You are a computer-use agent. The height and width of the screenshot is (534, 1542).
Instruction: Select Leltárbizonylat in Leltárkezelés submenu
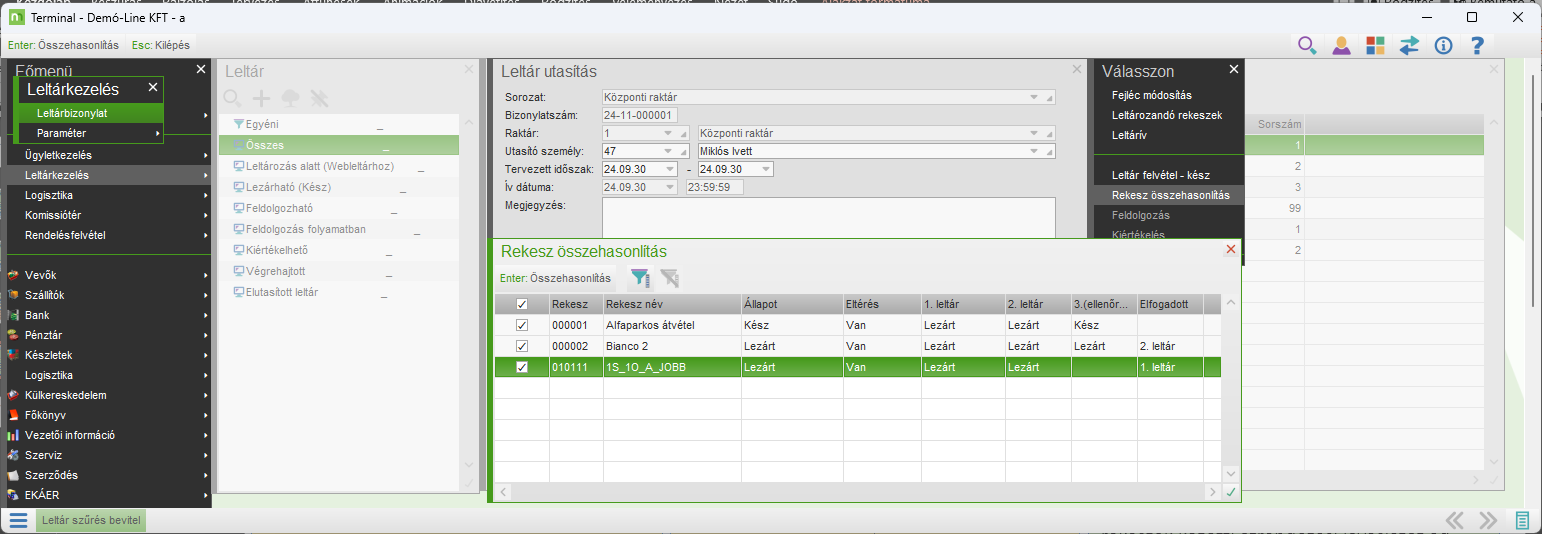click(91, 113)
